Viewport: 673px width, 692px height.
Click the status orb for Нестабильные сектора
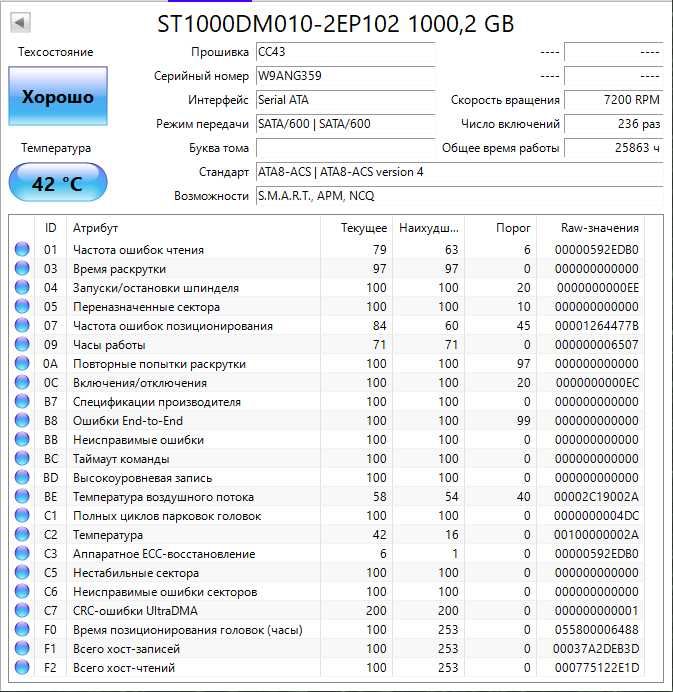pos(22,572)
